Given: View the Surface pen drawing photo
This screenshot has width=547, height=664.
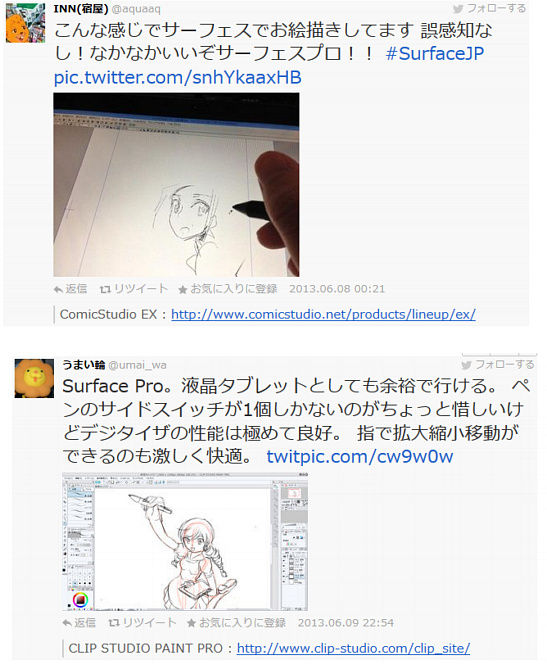Looking at the screenshot, I should (x=176, y=185).
